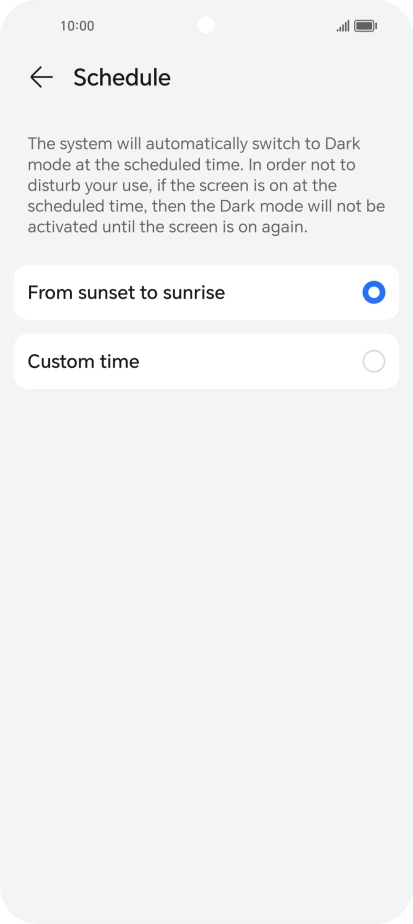Click the "From sunset to sunrise" label text
Viewport: 413px width, 924px height.
coord(126,293)
